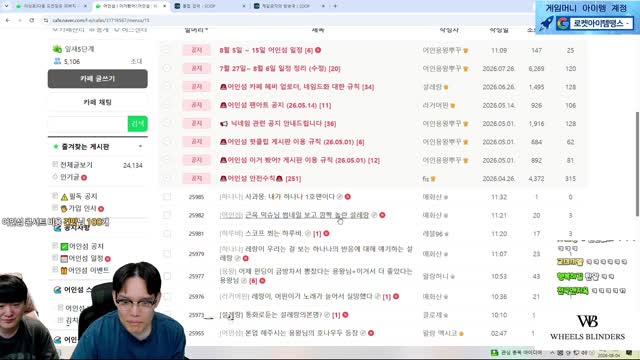Viewport: 640px width, 360px height.
Task: Tick the checkbox for post 25985
Action: (167, 197)
